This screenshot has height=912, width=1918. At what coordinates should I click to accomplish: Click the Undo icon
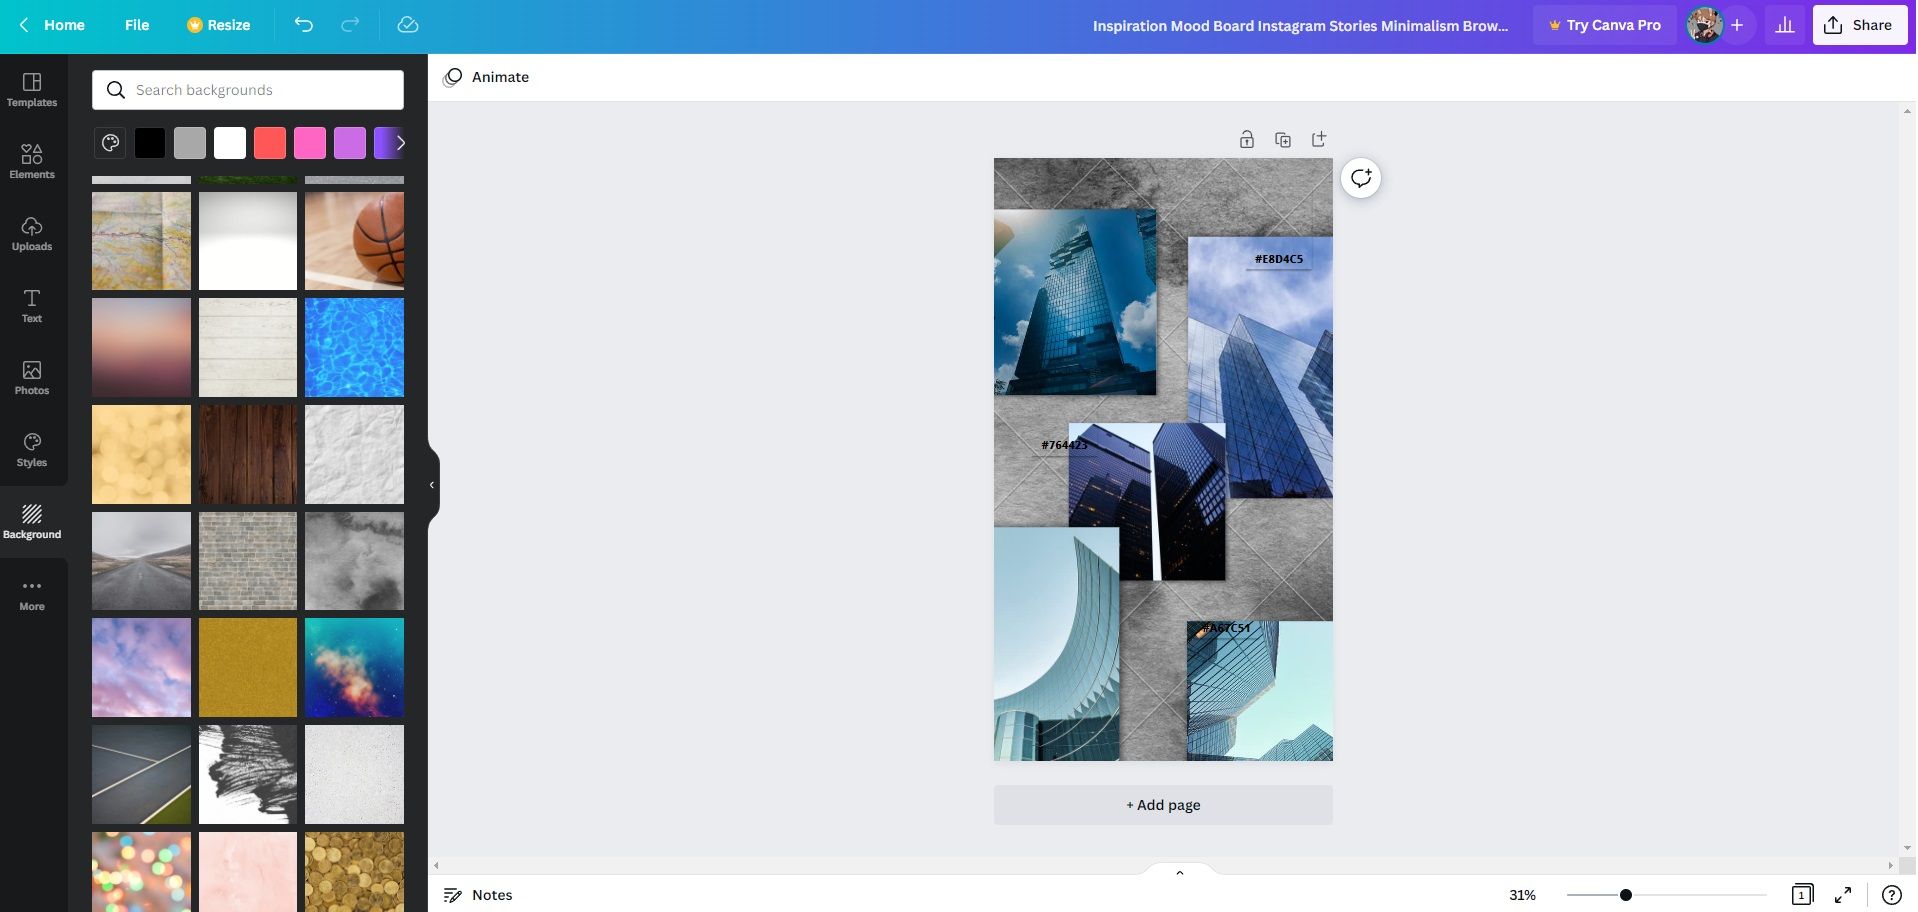coord(305,25)
